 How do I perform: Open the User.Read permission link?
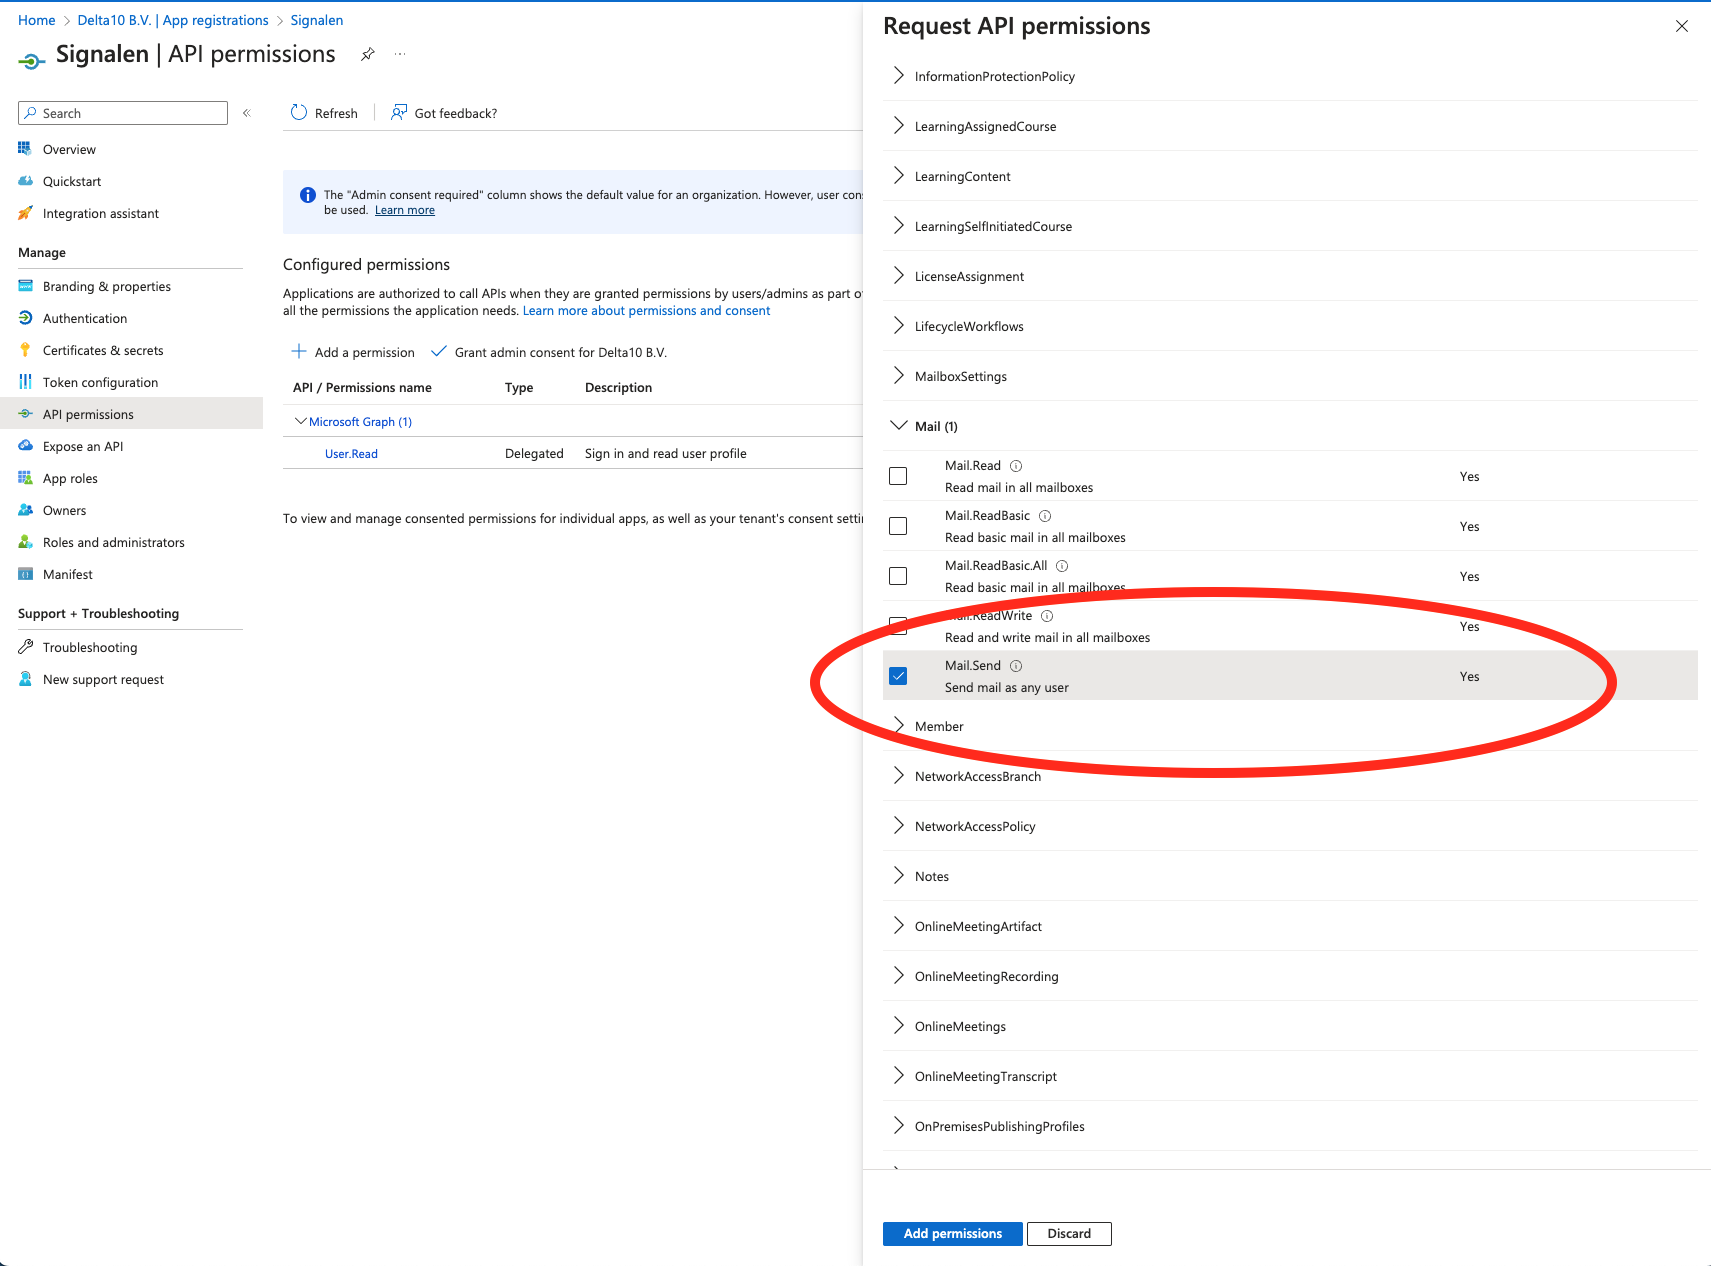pos(351,454)
